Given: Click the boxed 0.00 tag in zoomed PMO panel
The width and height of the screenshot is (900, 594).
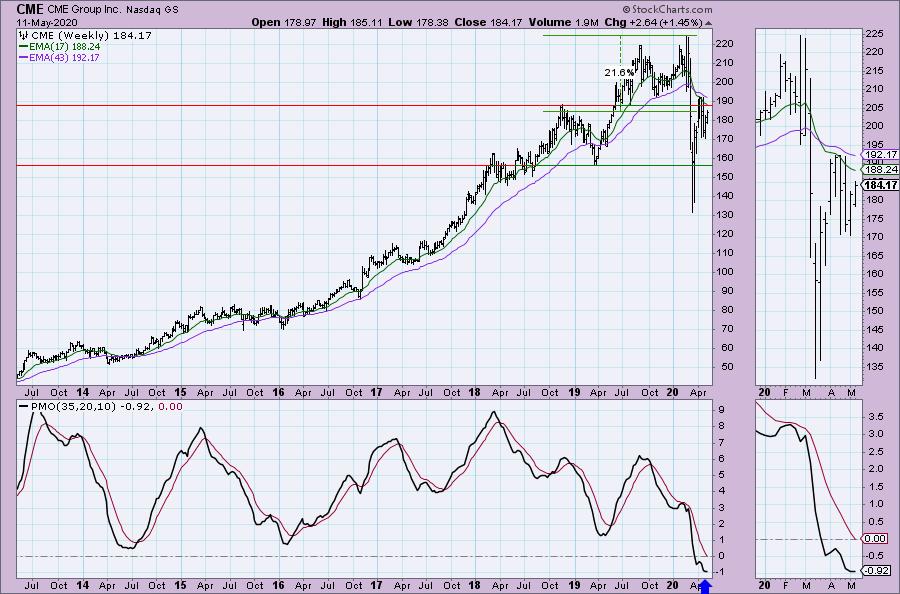Looking at the screenshot, I should (875, 538).
